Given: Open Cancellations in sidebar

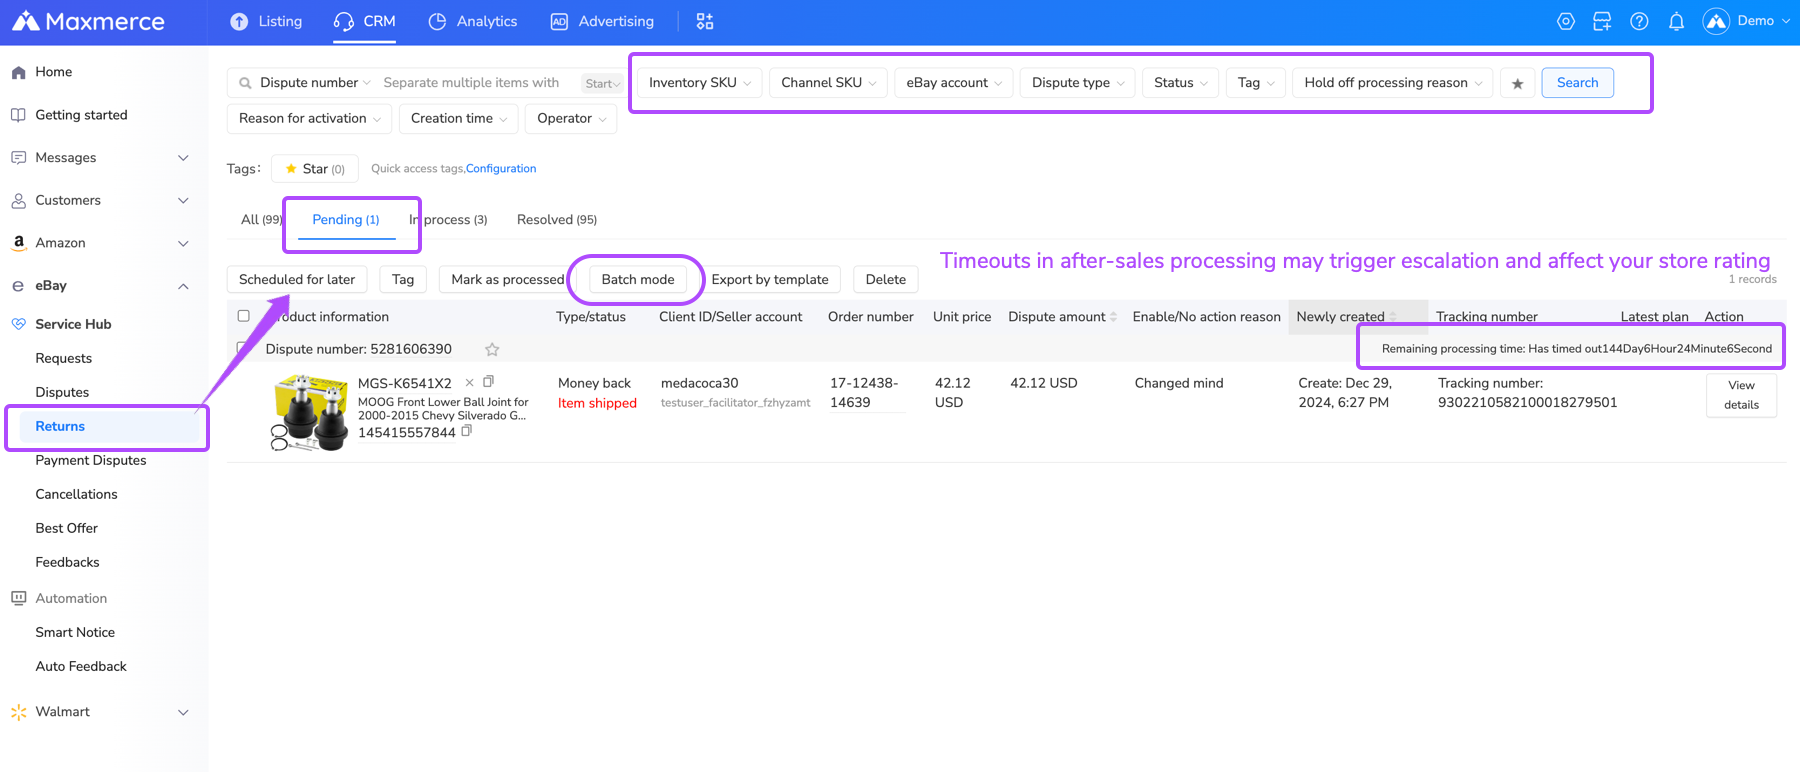Looking at the screenshot, I should point(77,494).
